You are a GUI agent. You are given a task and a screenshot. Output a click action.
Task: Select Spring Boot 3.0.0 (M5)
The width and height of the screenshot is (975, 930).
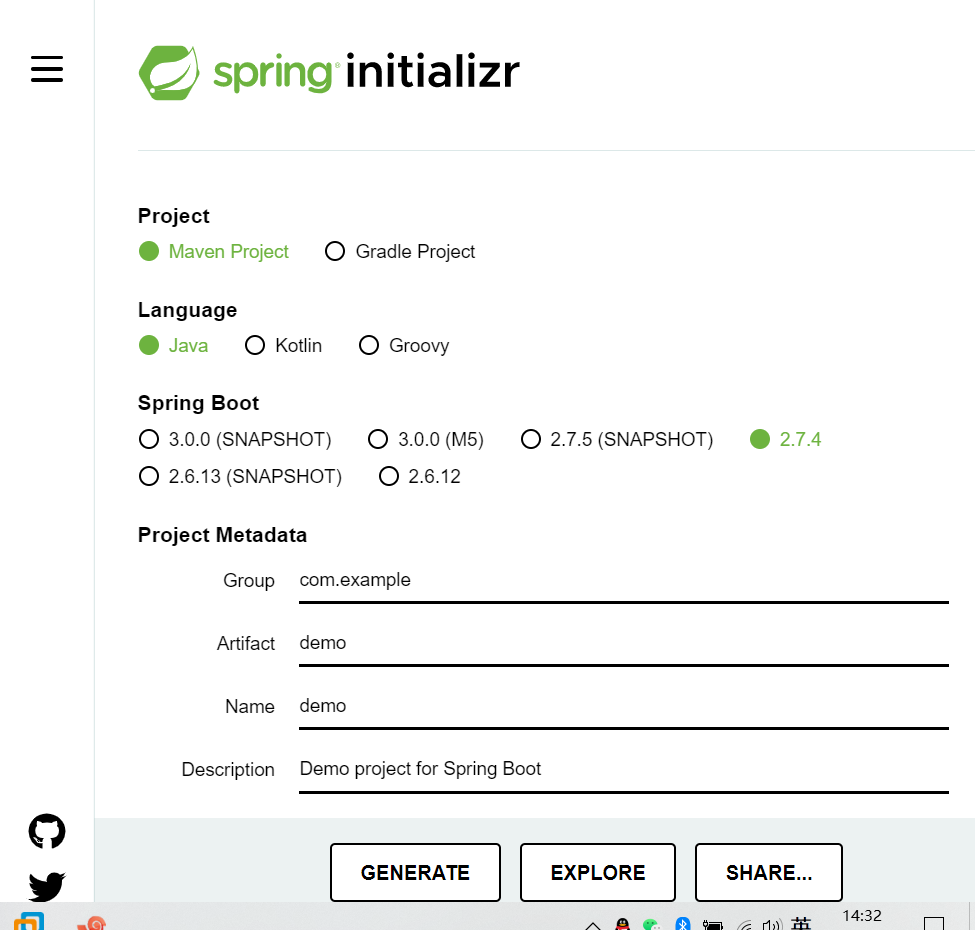(426, 439)
